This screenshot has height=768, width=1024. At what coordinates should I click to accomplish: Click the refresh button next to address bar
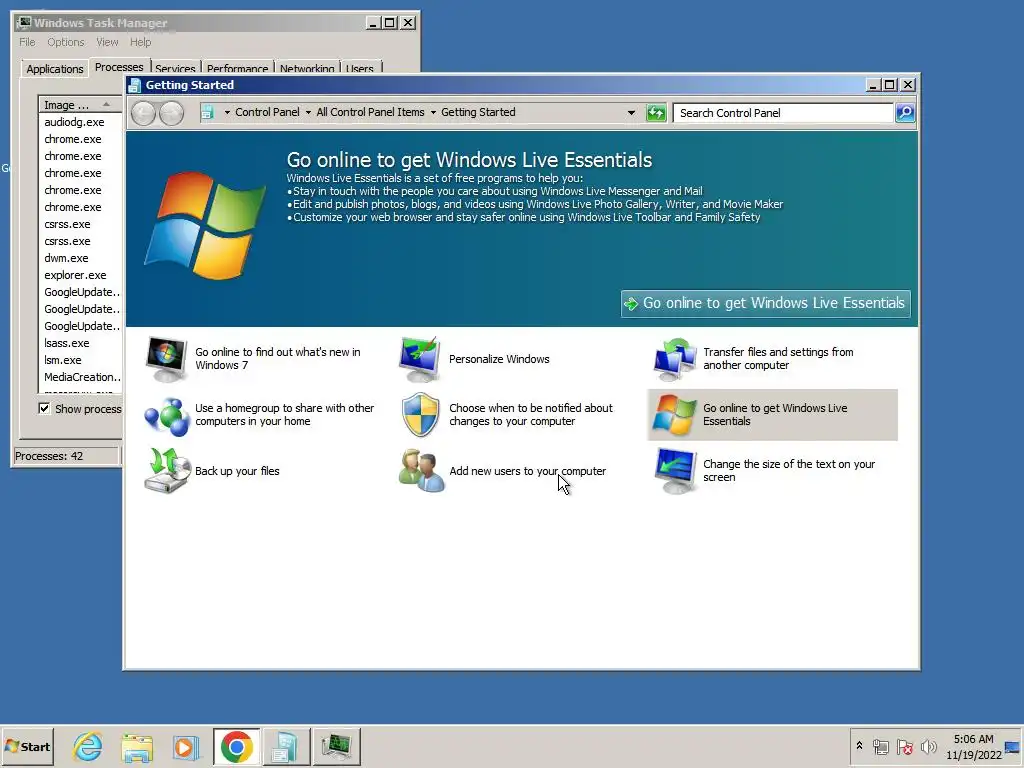[x=656, y=113]
